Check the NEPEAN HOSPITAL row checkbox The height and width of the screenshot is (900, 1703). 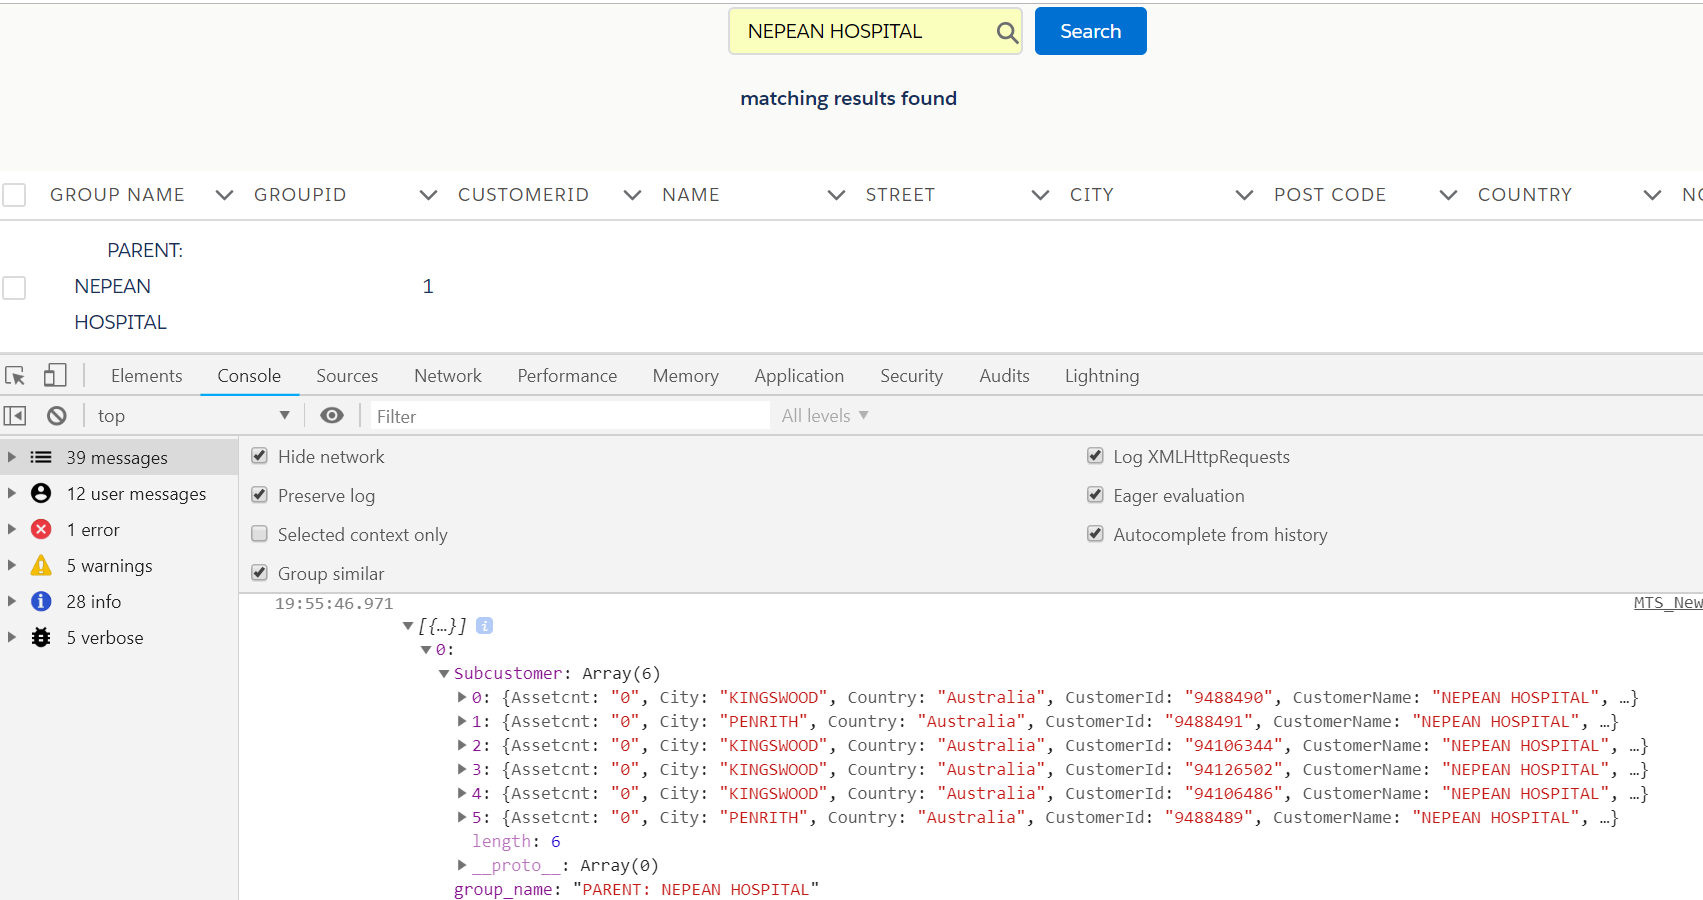(x=14, y=288)
